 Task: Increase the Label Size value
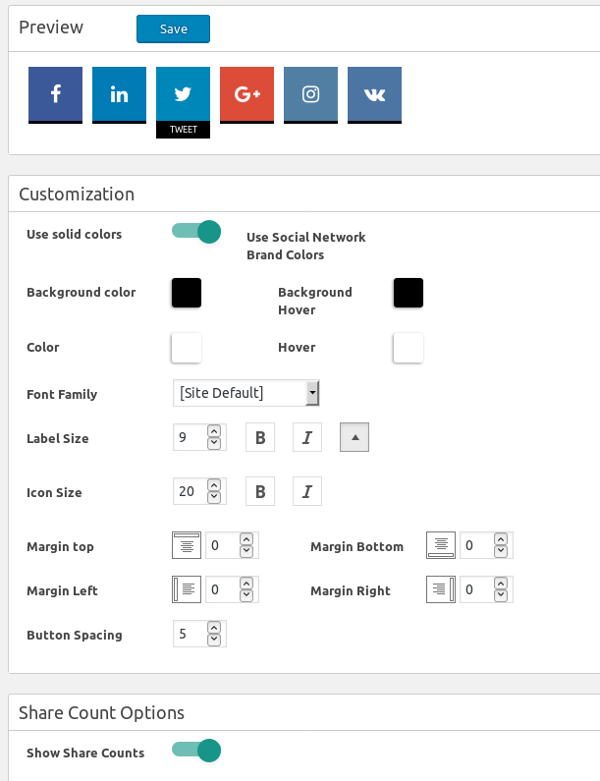tap(214, 431)
